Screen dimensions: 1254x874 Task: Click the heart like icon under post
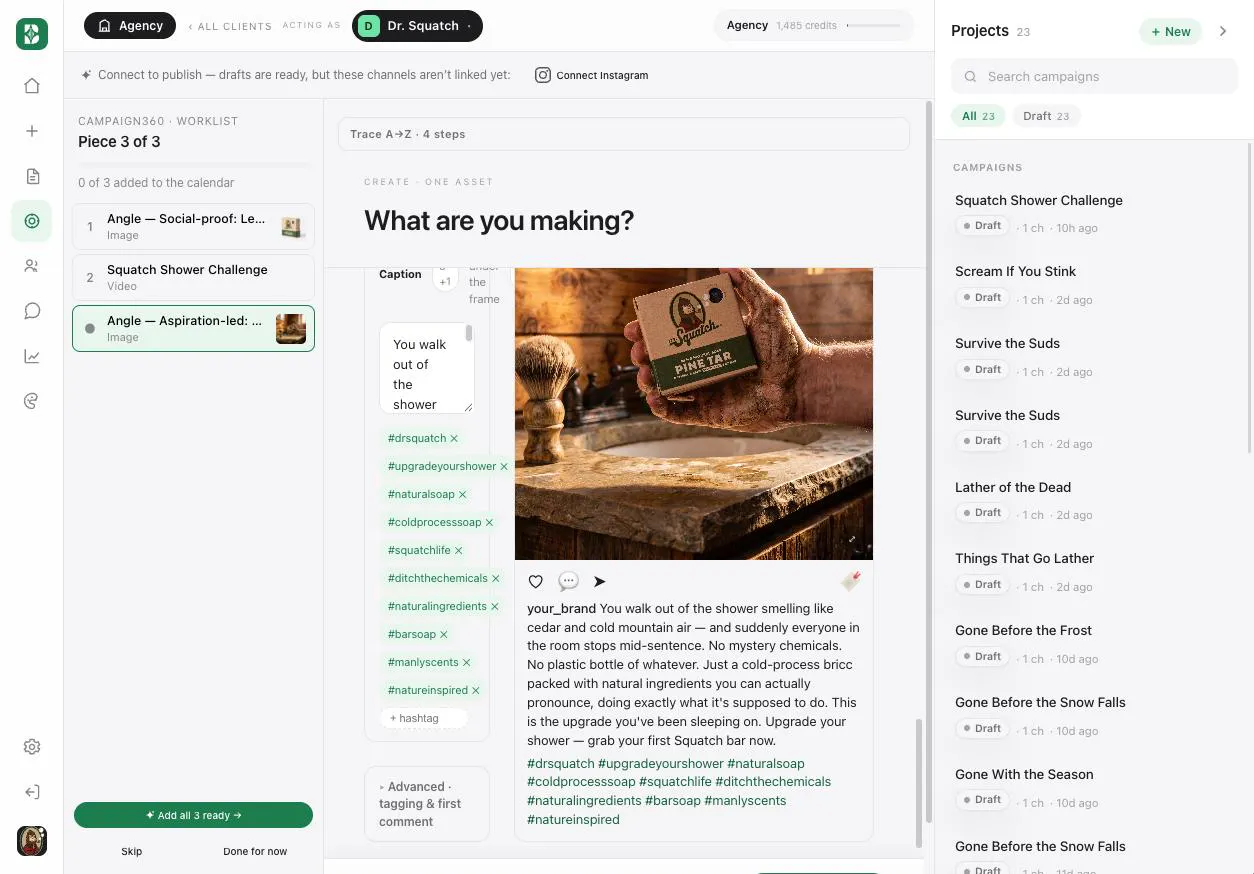(x=536, y=581)
